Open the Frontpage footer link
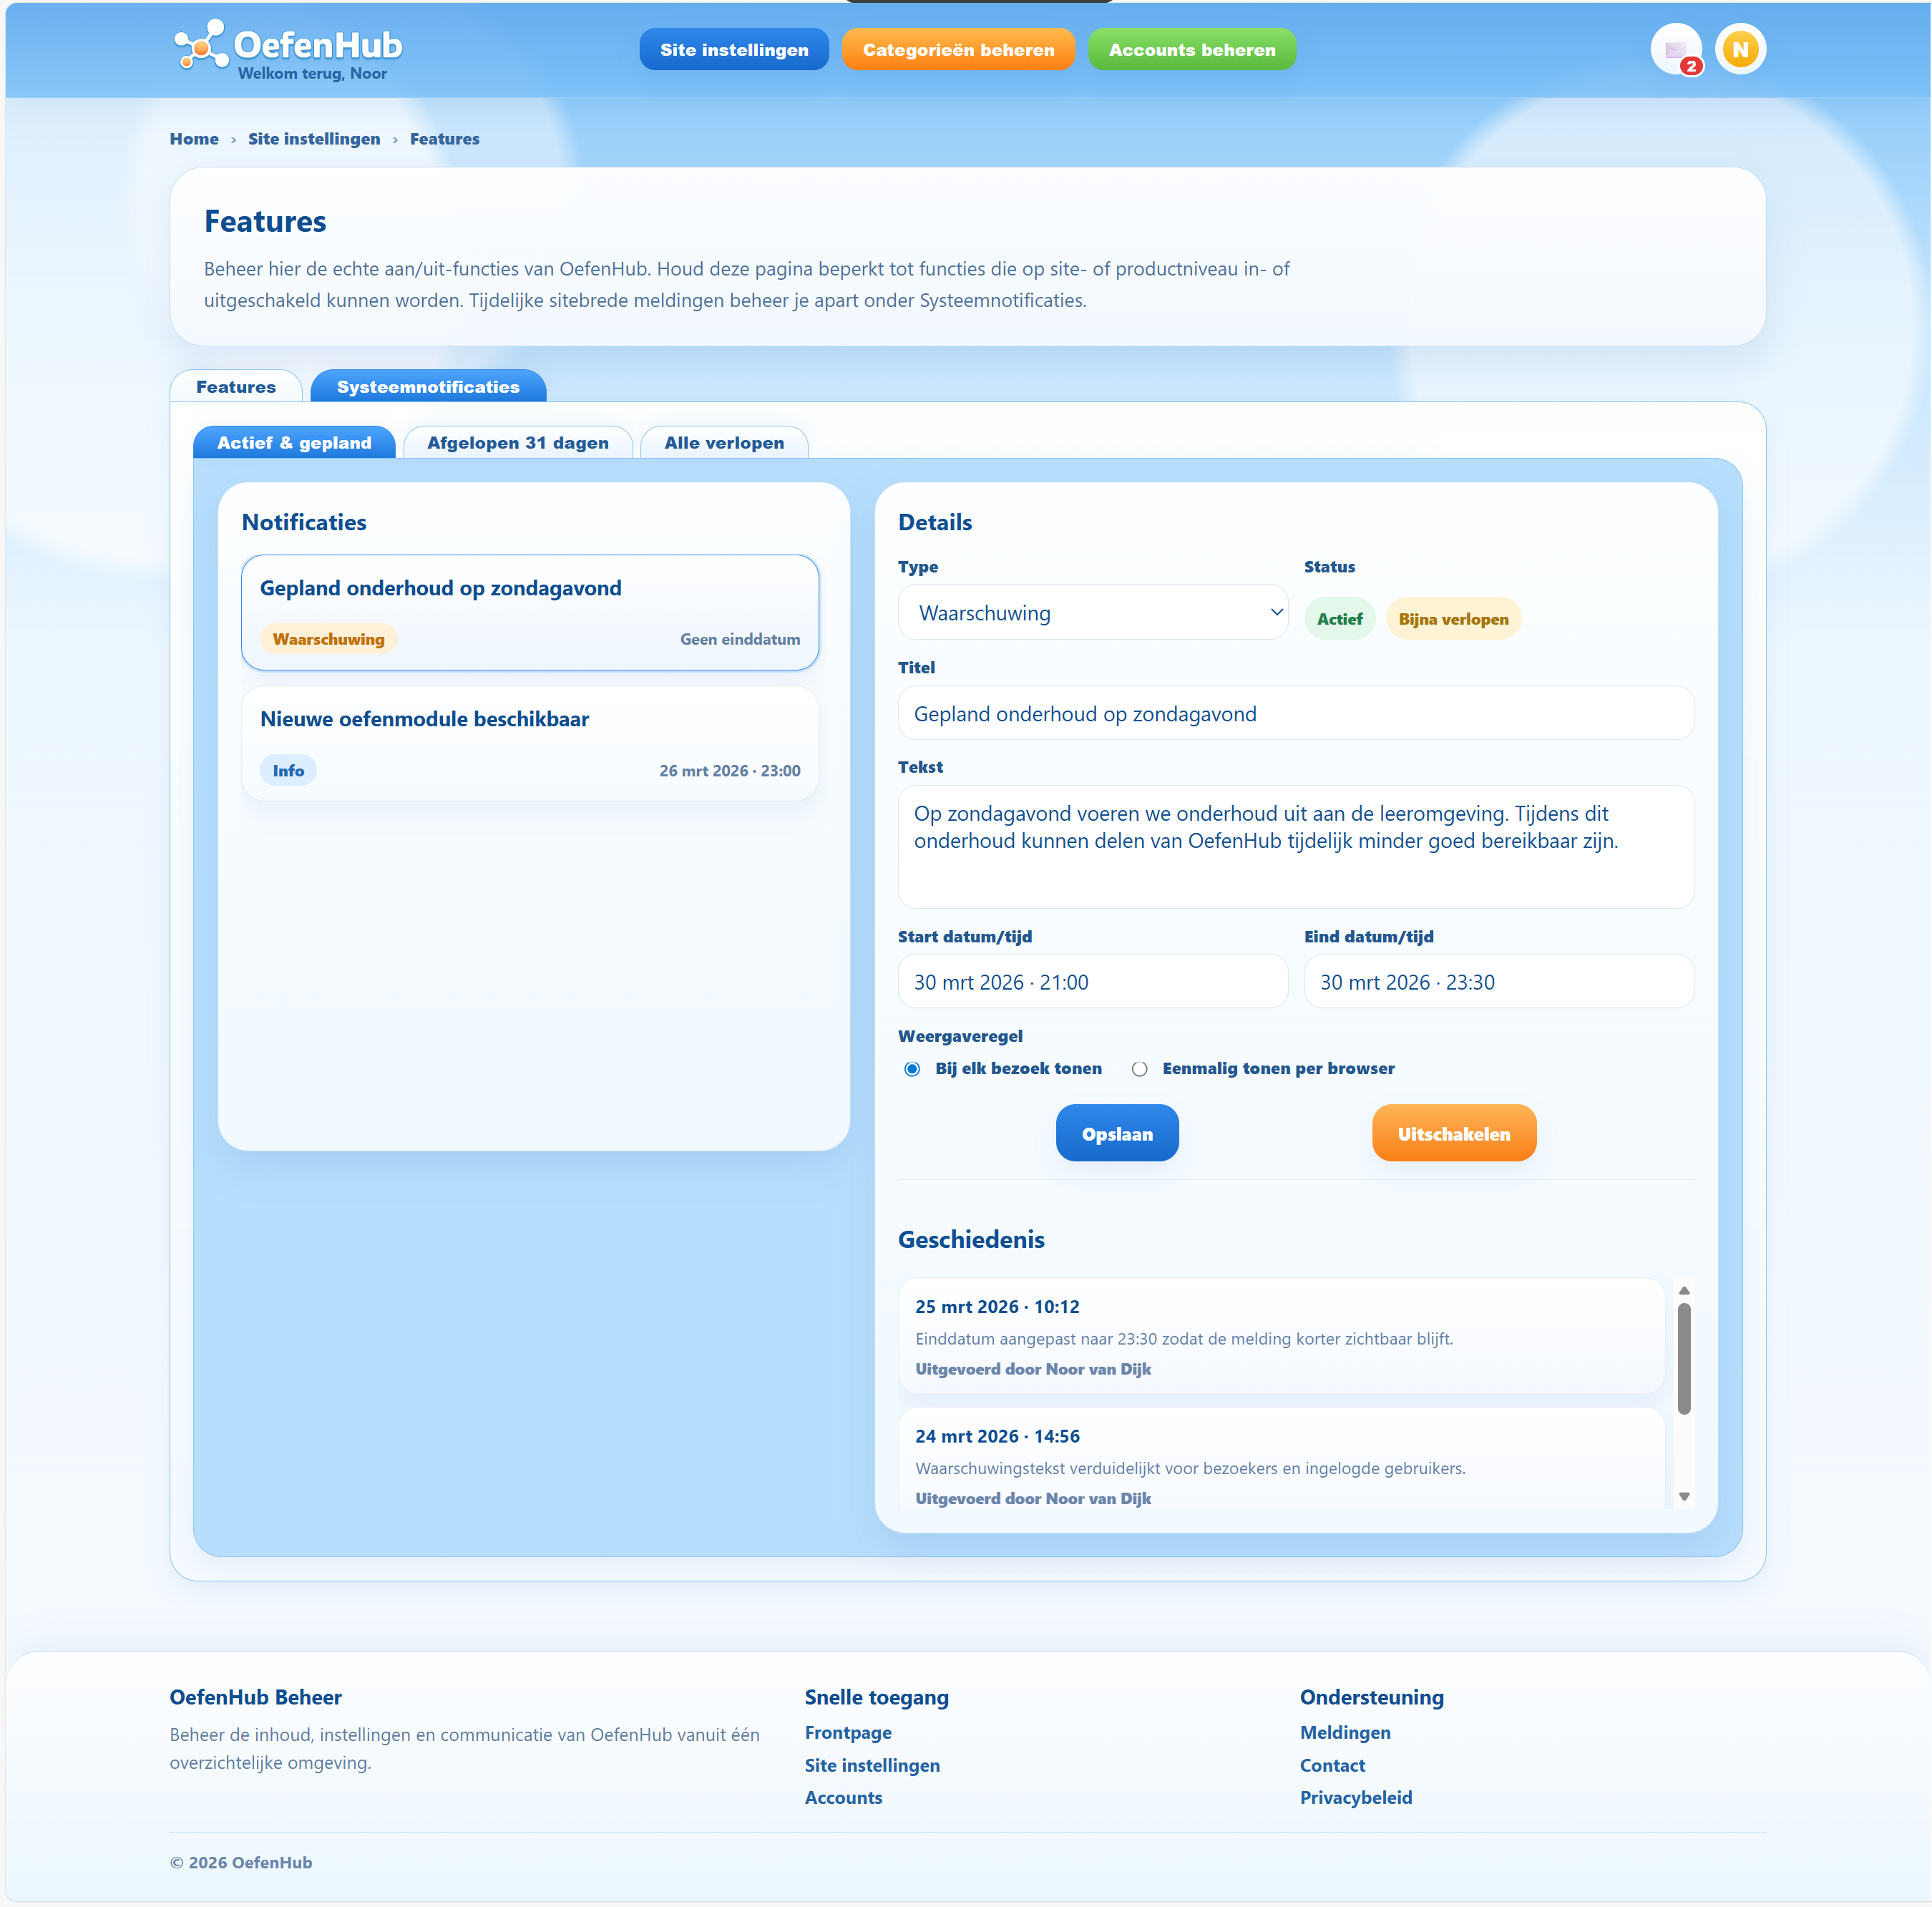Screen dimensions: 1932x1907 click(848, 1732)
